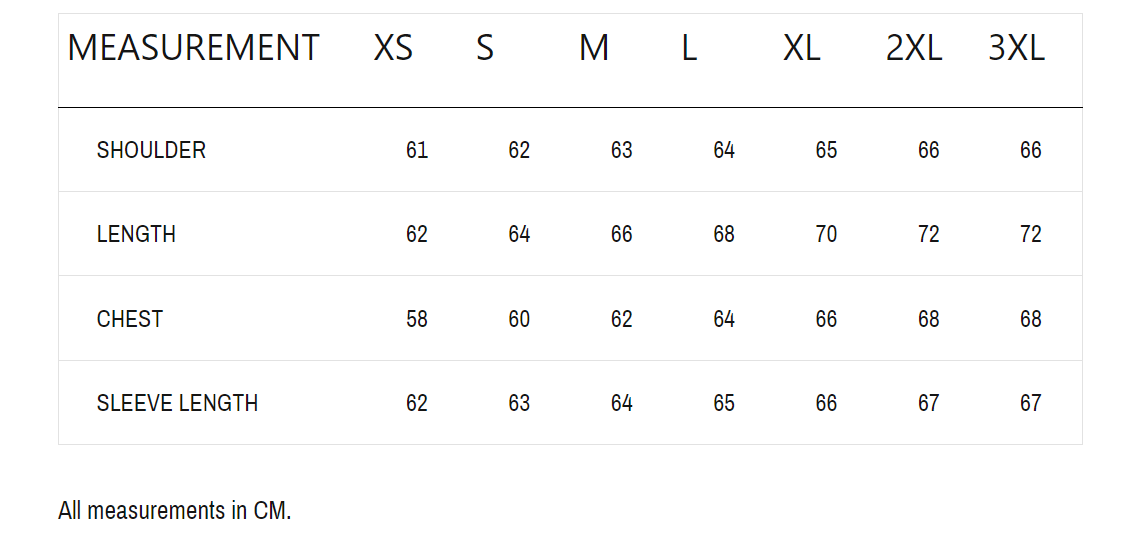Viewport: 1140px width, 550px height.
Task: Select the 3XL size column header
Action: point(1017,48)
